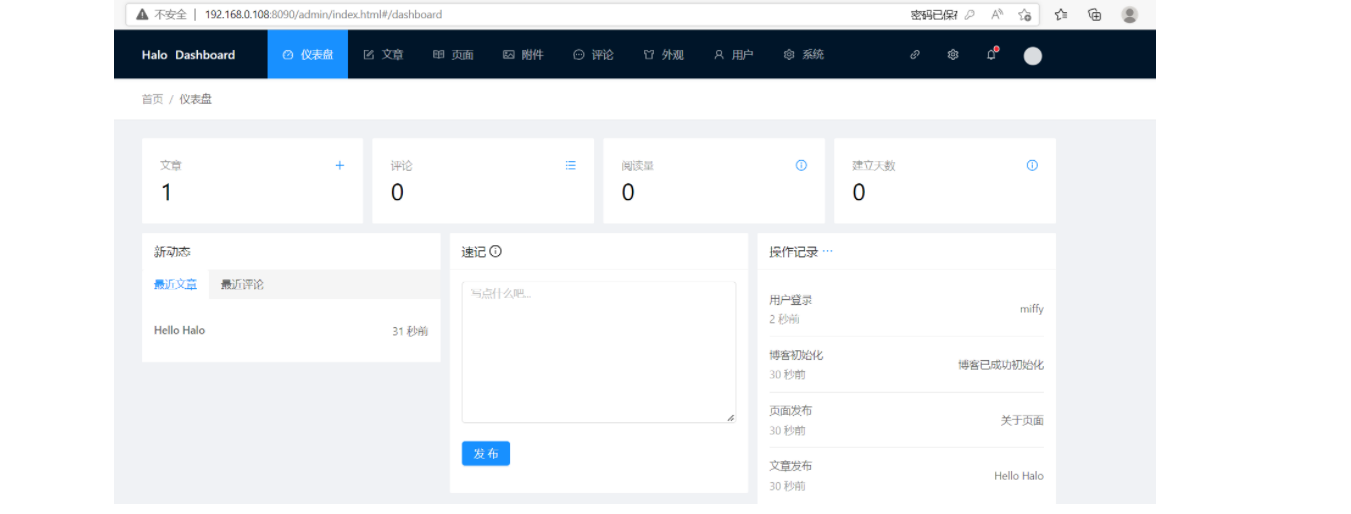Click the read aloud icon in address bar
This screenshot has width=1351, height=514.
pos(997,15)
